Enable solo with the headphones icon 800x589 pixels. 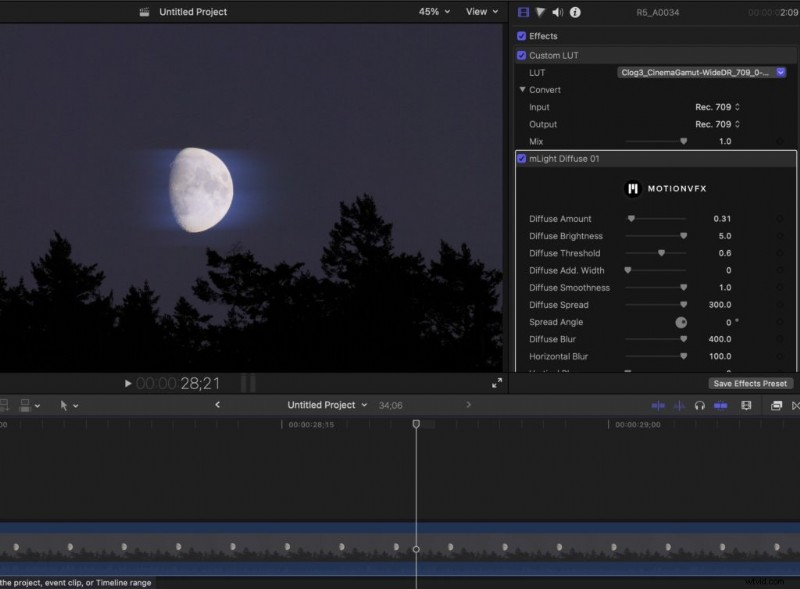[x=699, y=406]
